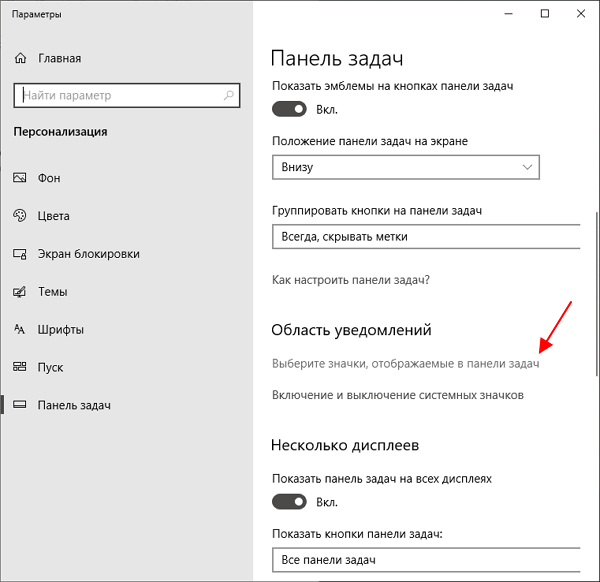600x582 pixels.
Task: Turn off taskbar button badges toggle
Action: coord(289,109)
